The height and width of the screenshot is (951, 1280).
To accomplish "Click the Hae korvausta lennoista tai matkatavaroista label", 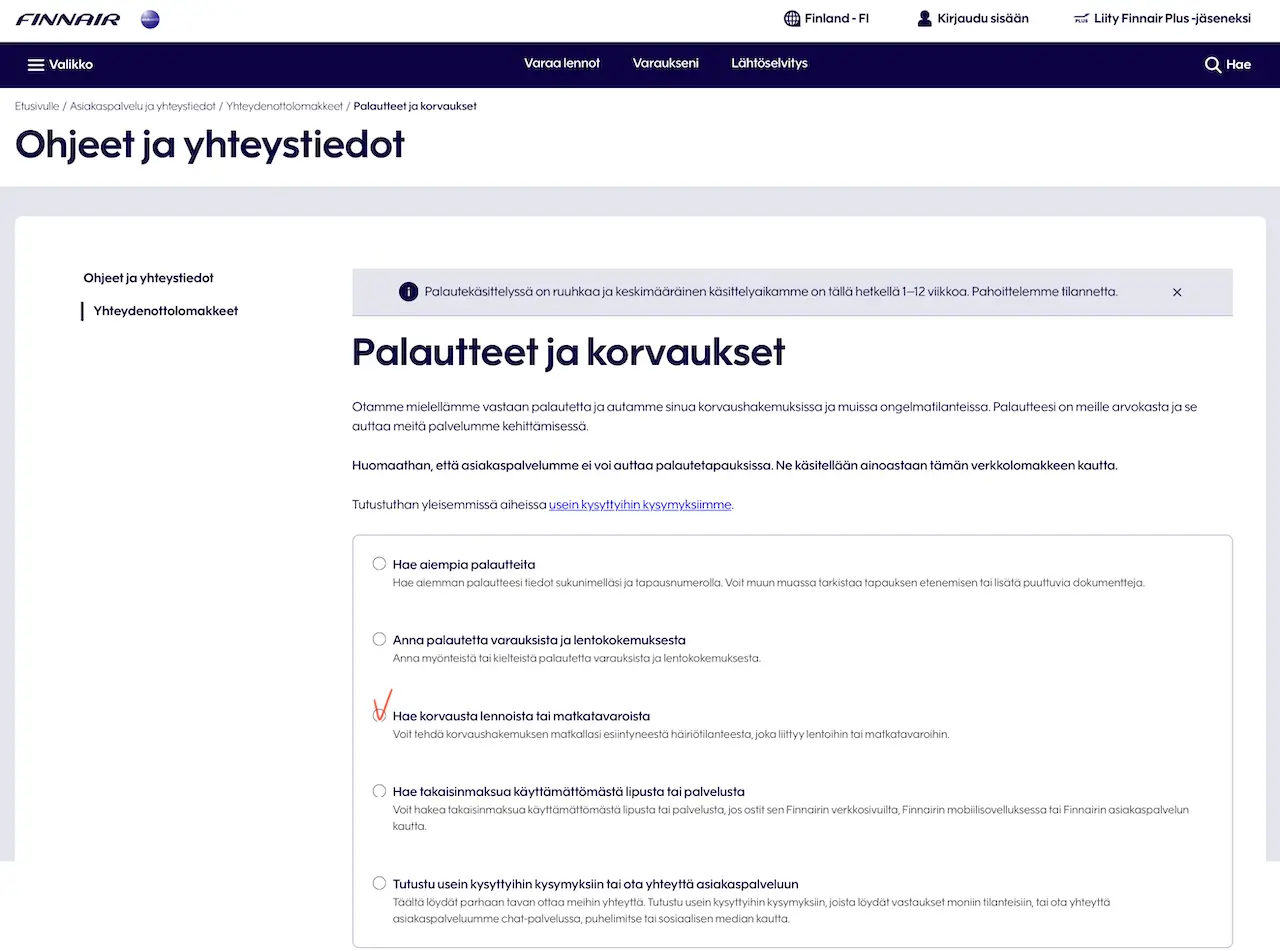I will (522, 717).
